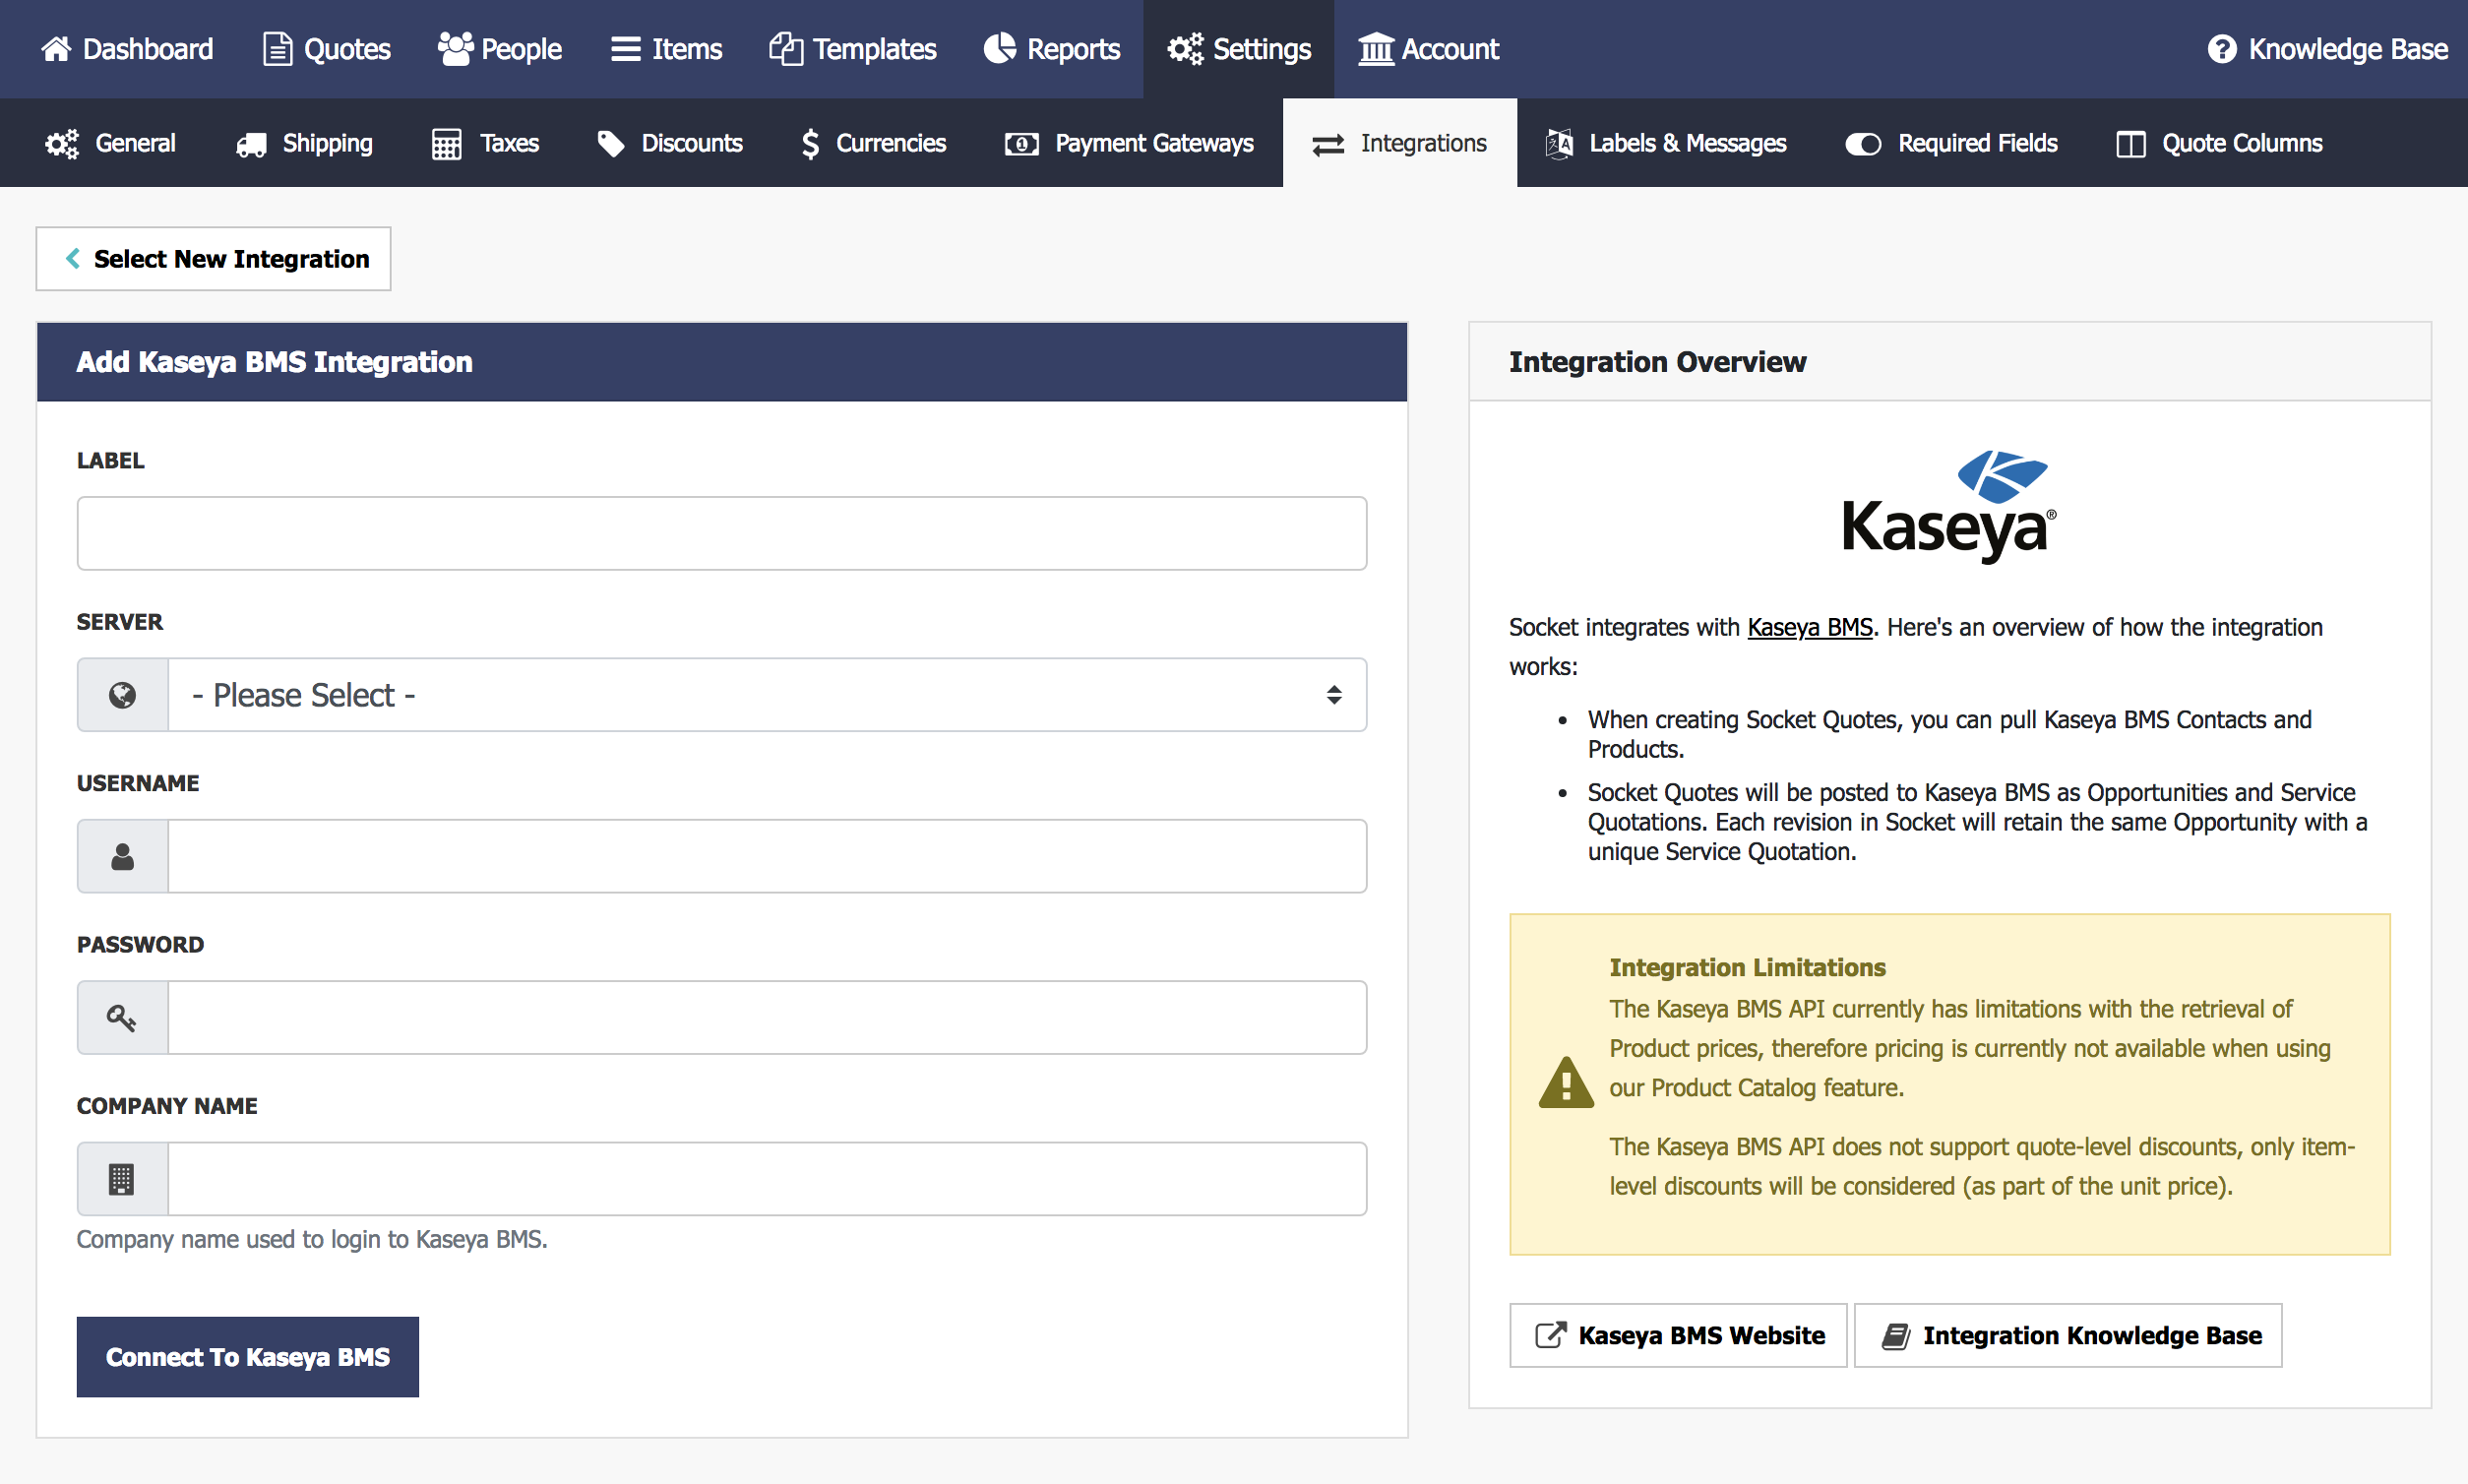Click the warning triangle icon in limitations box
This screenshot has width=2468, height=1484.
[x=1566, y=1083]
